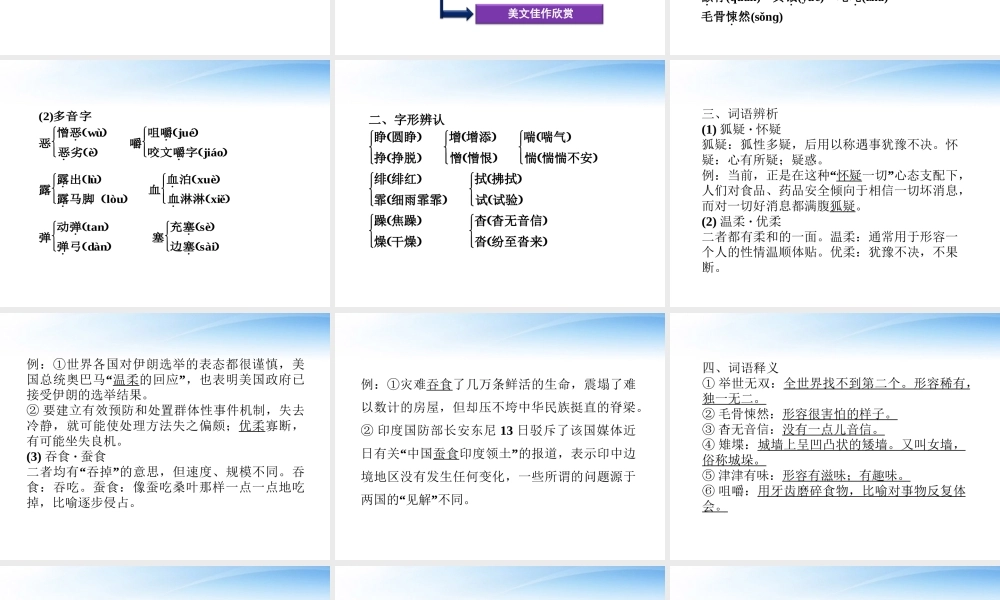This screenshot has height=600, width=1000.
Task: Select the definition line ⑥ 咀嚼
Action: (834, 499)
